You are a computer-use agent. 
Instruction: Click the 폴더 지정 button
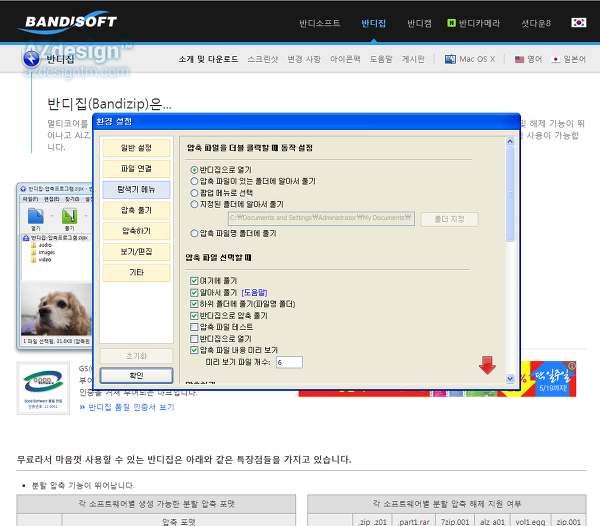[x=449, y=219]
